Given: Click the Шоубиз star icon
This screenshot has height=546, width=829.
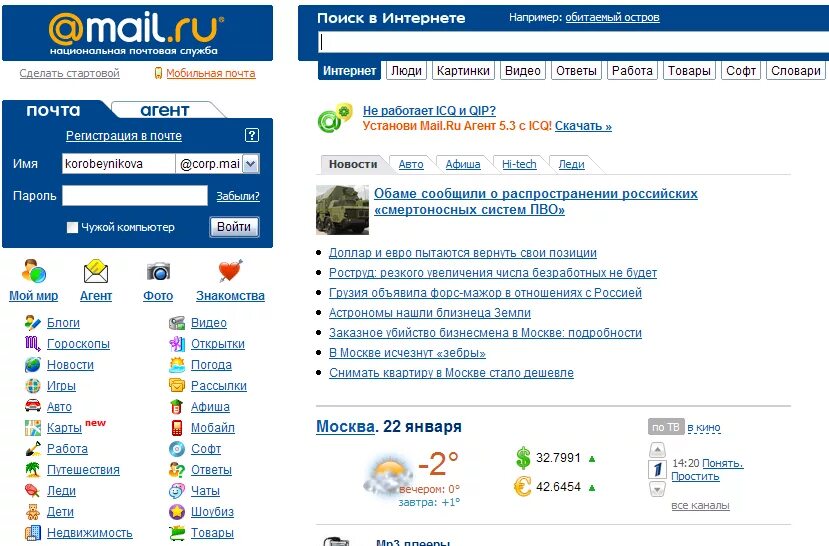Looking at the screenshot, I should pyautogui.click(x=177, y=512).
